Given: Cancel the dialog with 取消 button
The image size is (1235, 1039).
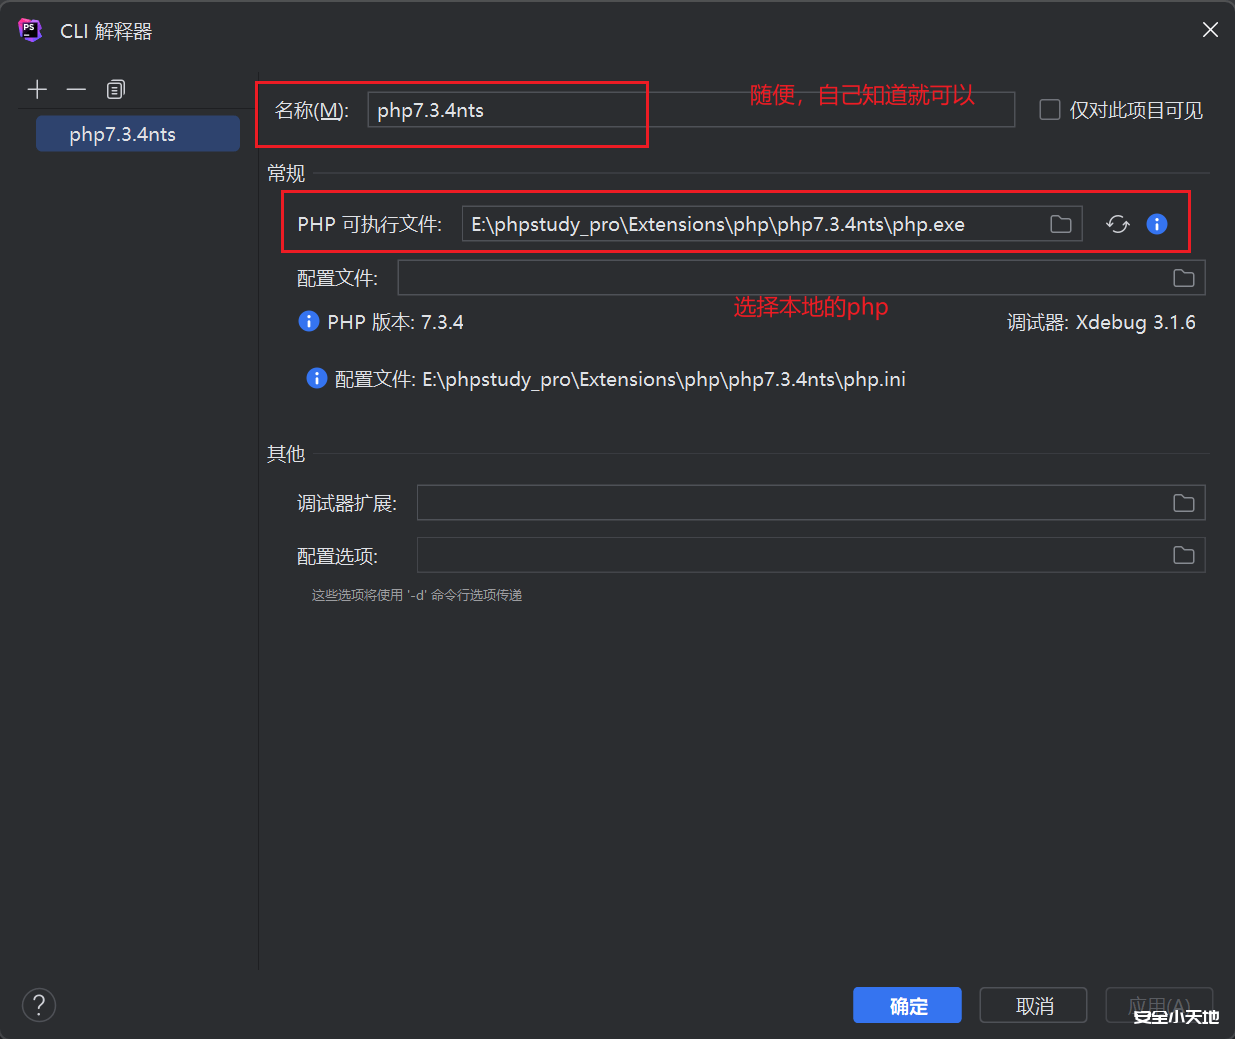Looking at the screenshot, I should pyautogui.click(x=1033, y=1005).
